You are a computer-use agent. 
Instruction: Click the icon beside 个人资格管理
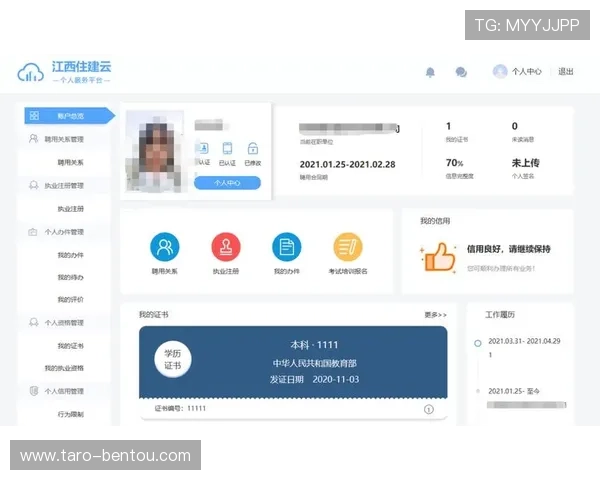pos(34,322)
